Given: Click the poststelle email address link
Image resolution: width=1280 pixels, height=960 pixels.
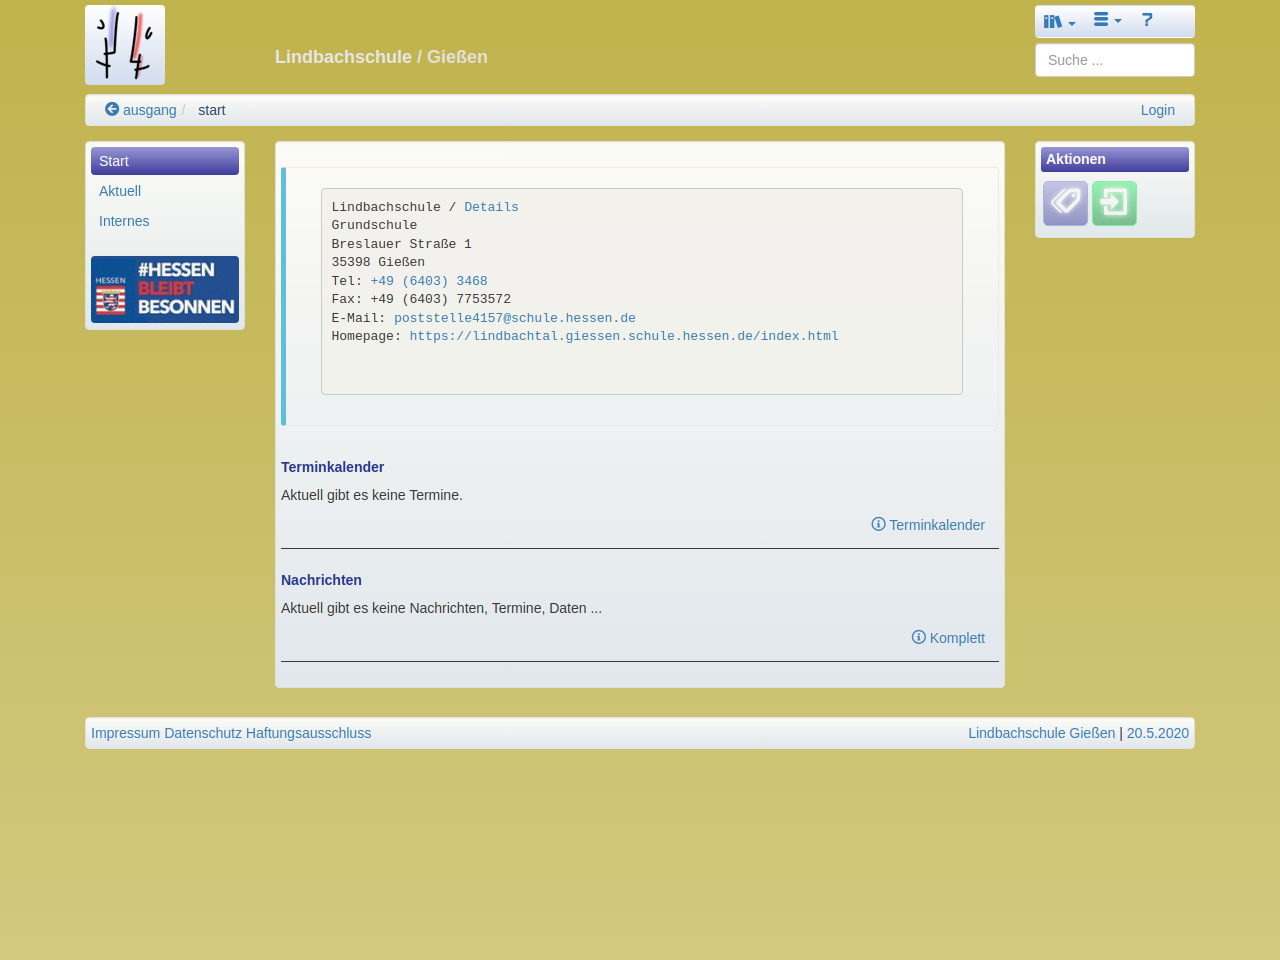Looking at the screenshot, I should click(x=514, y=318).
